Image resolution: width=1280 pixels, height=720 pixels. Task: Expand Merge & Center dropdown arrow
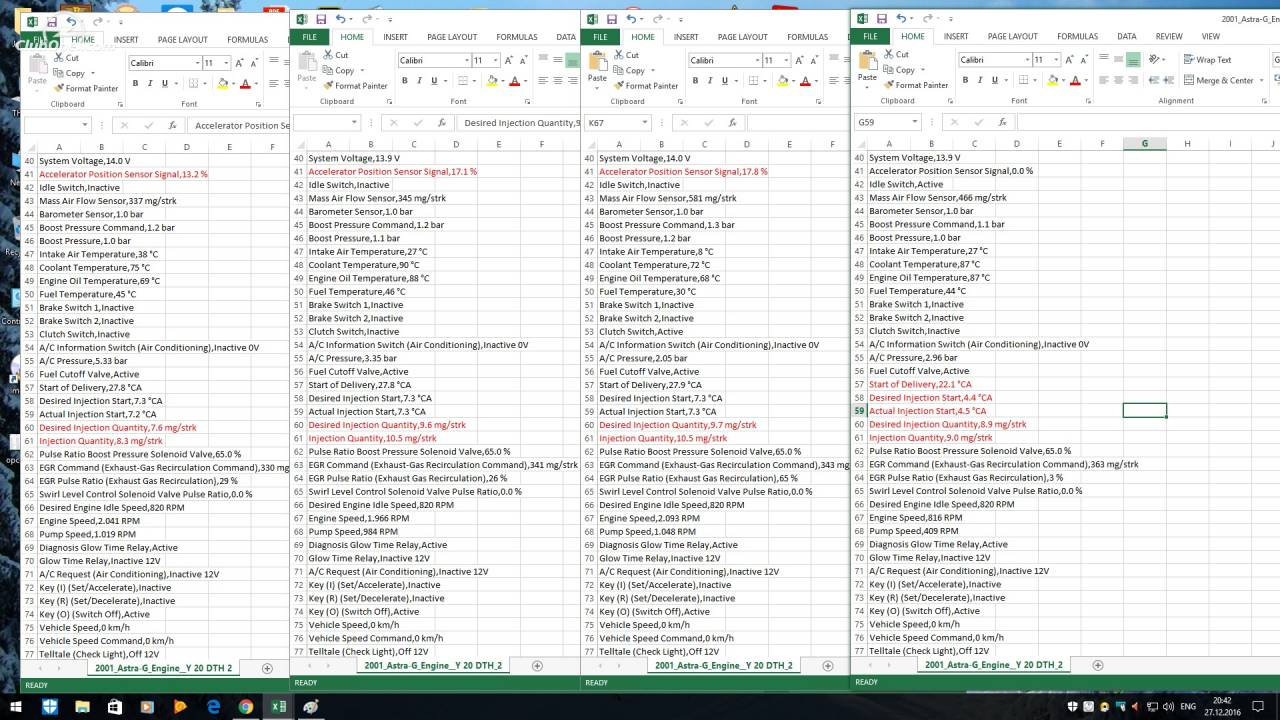[1260, 80]
